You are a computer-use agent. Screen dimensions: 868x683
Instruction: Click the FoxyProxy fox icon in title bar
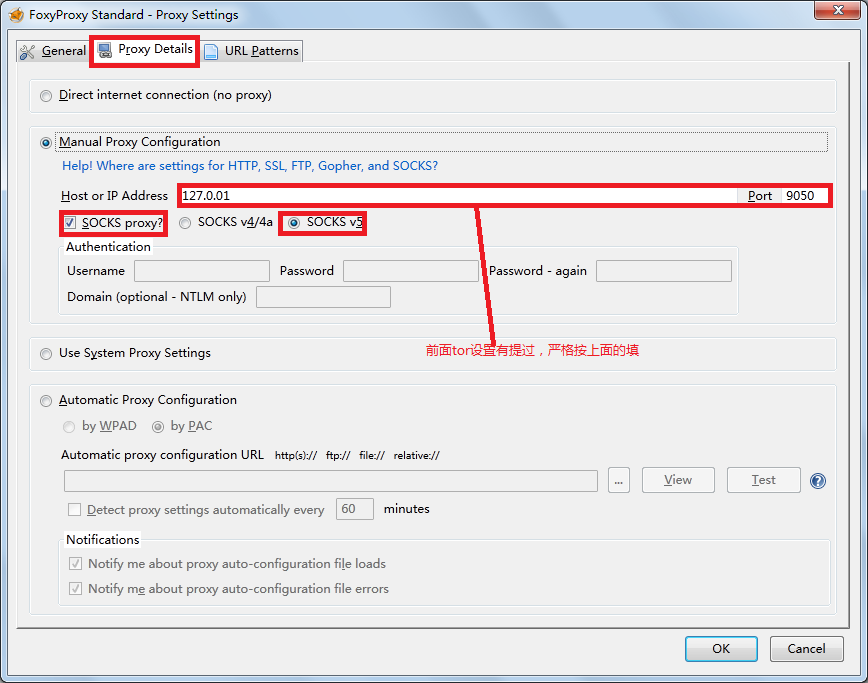click(17, 14)
